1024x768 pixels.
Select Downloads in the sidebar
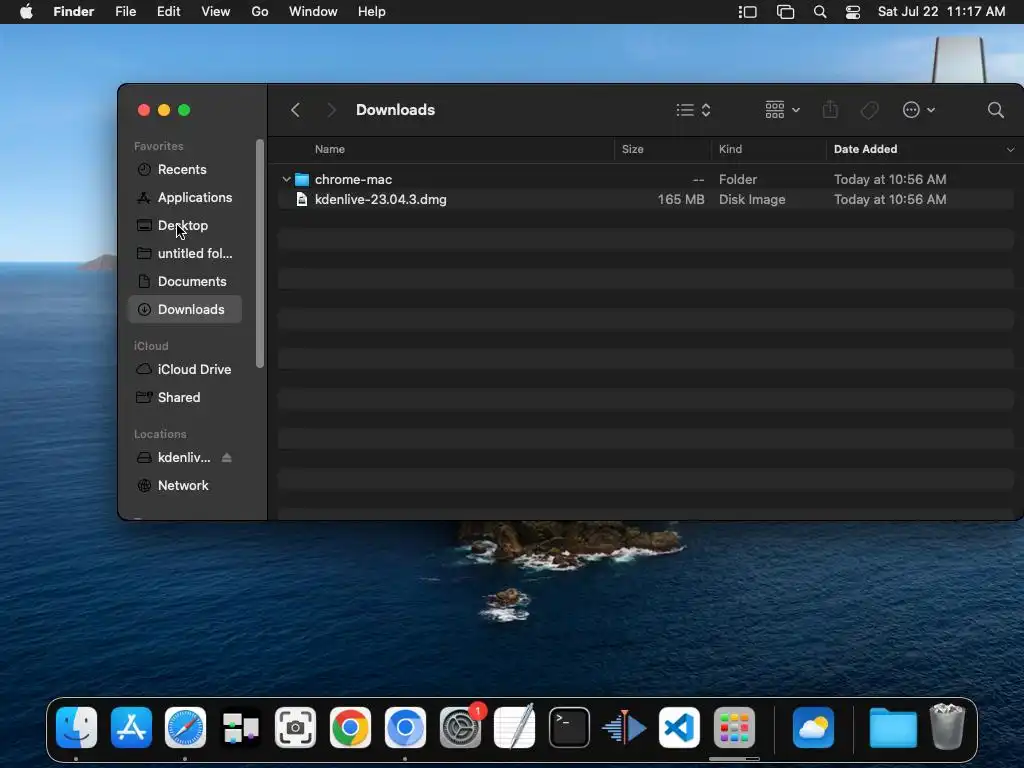click(185, 310)
